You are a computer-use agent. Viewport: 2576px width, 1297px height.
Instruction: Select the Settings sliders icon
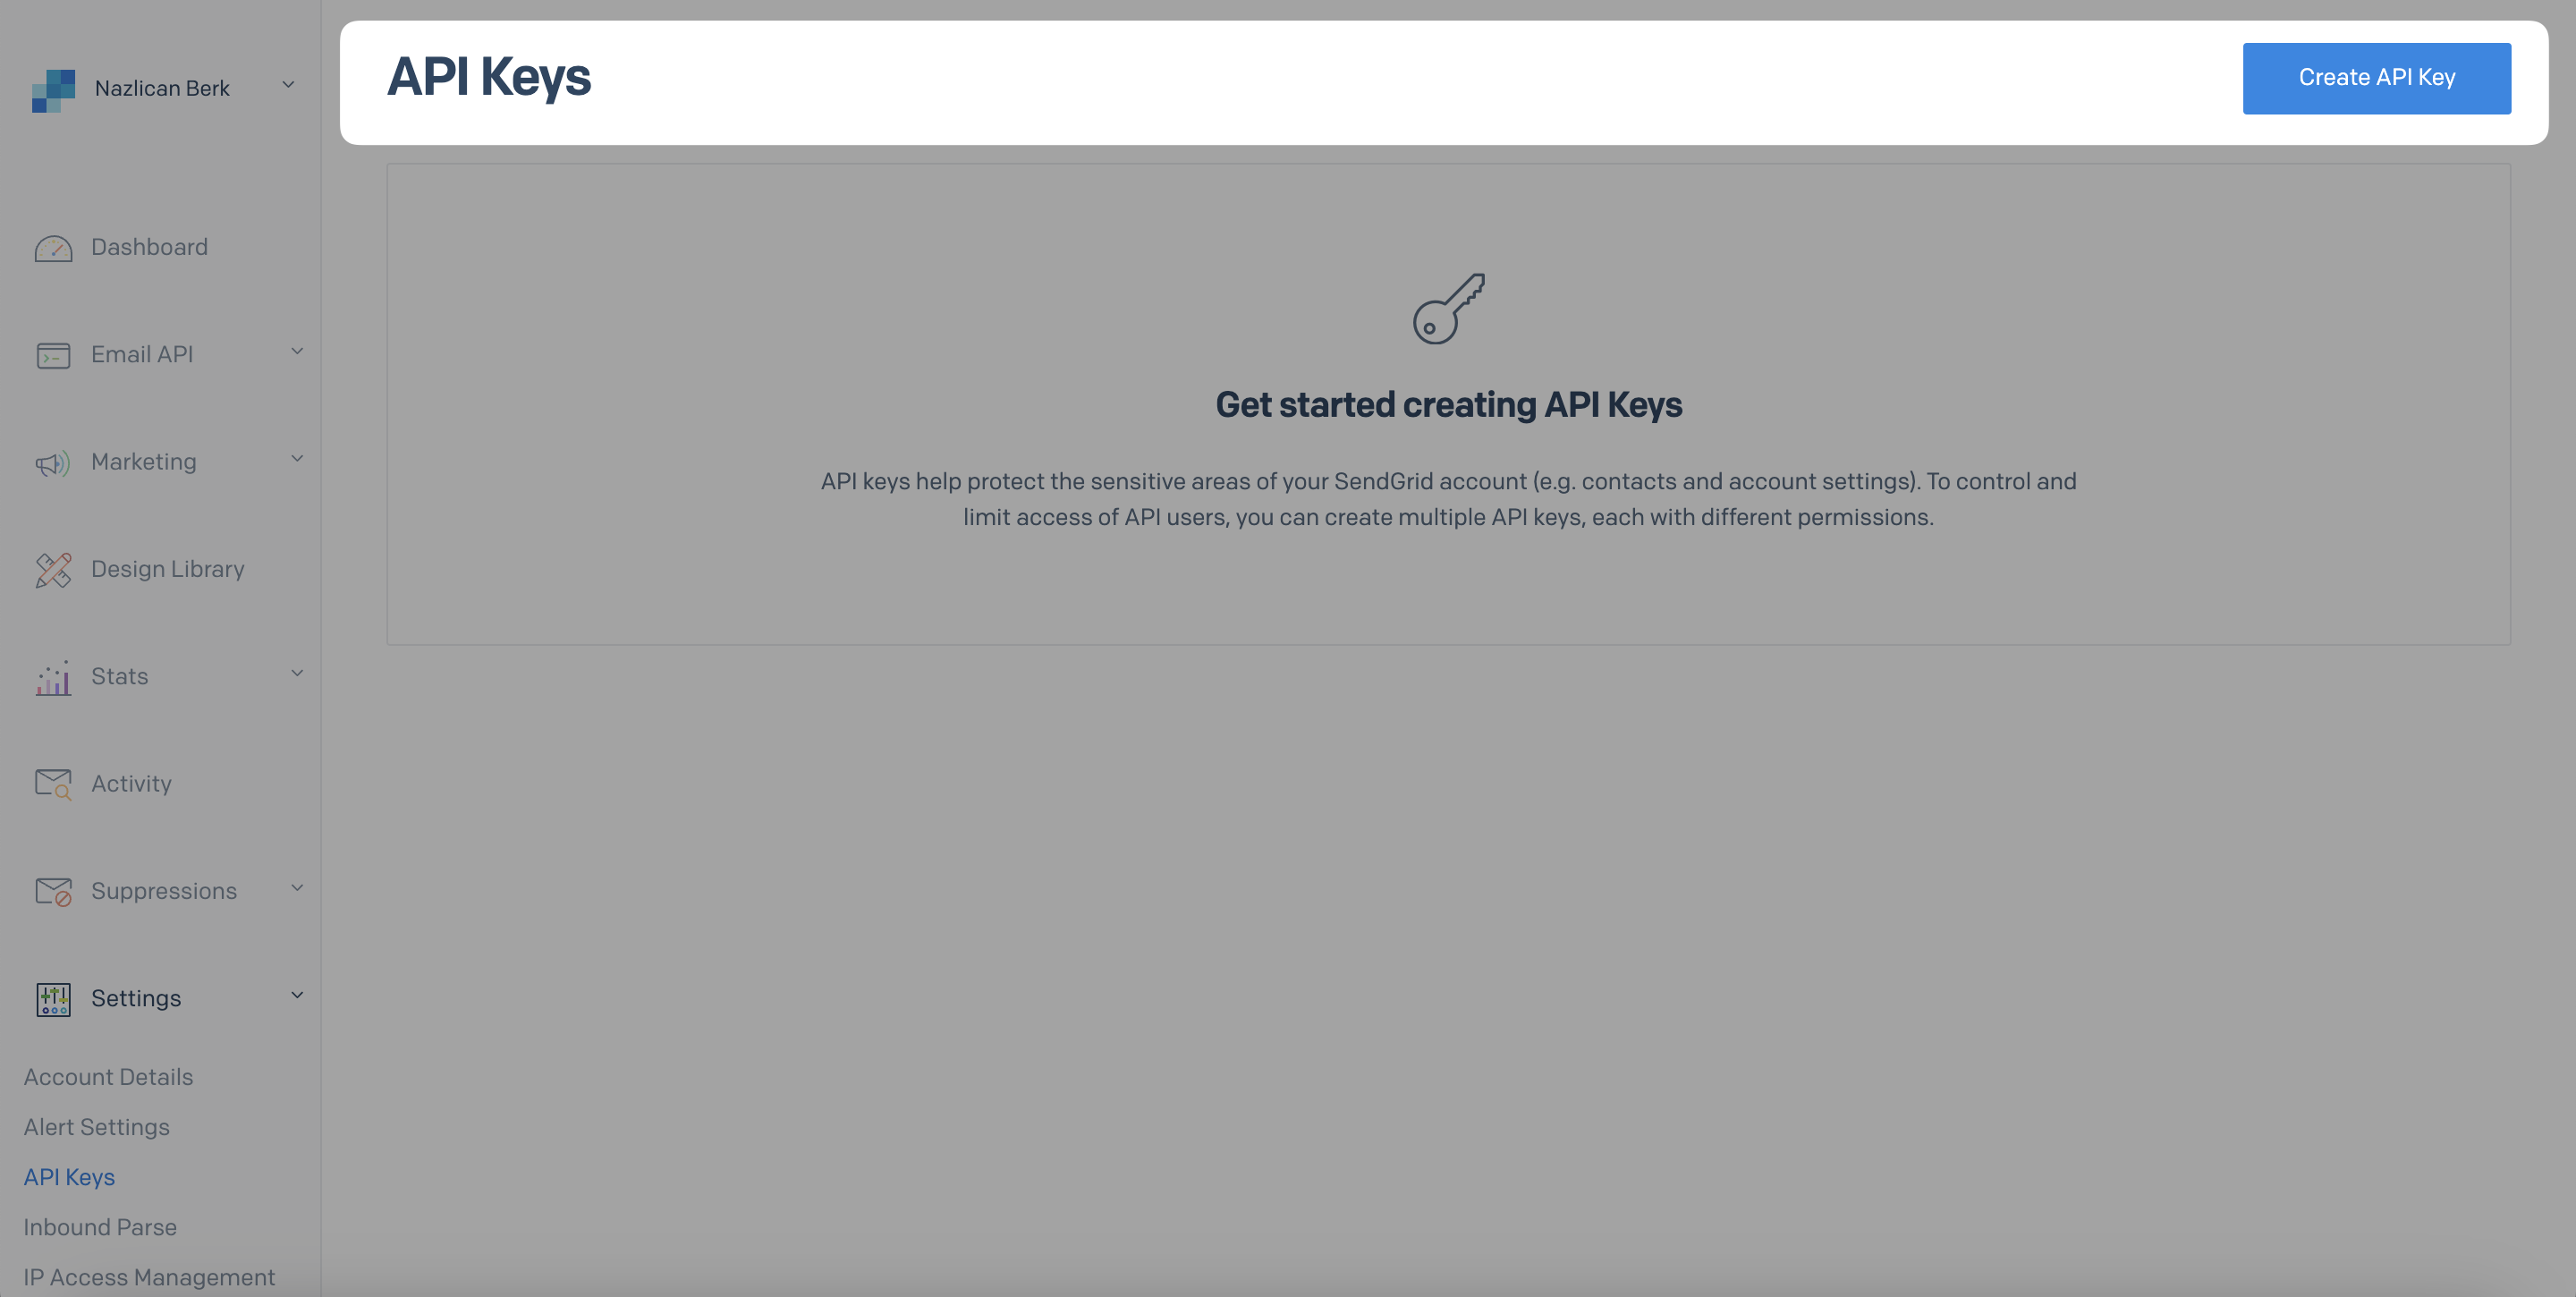pos(53,999)
